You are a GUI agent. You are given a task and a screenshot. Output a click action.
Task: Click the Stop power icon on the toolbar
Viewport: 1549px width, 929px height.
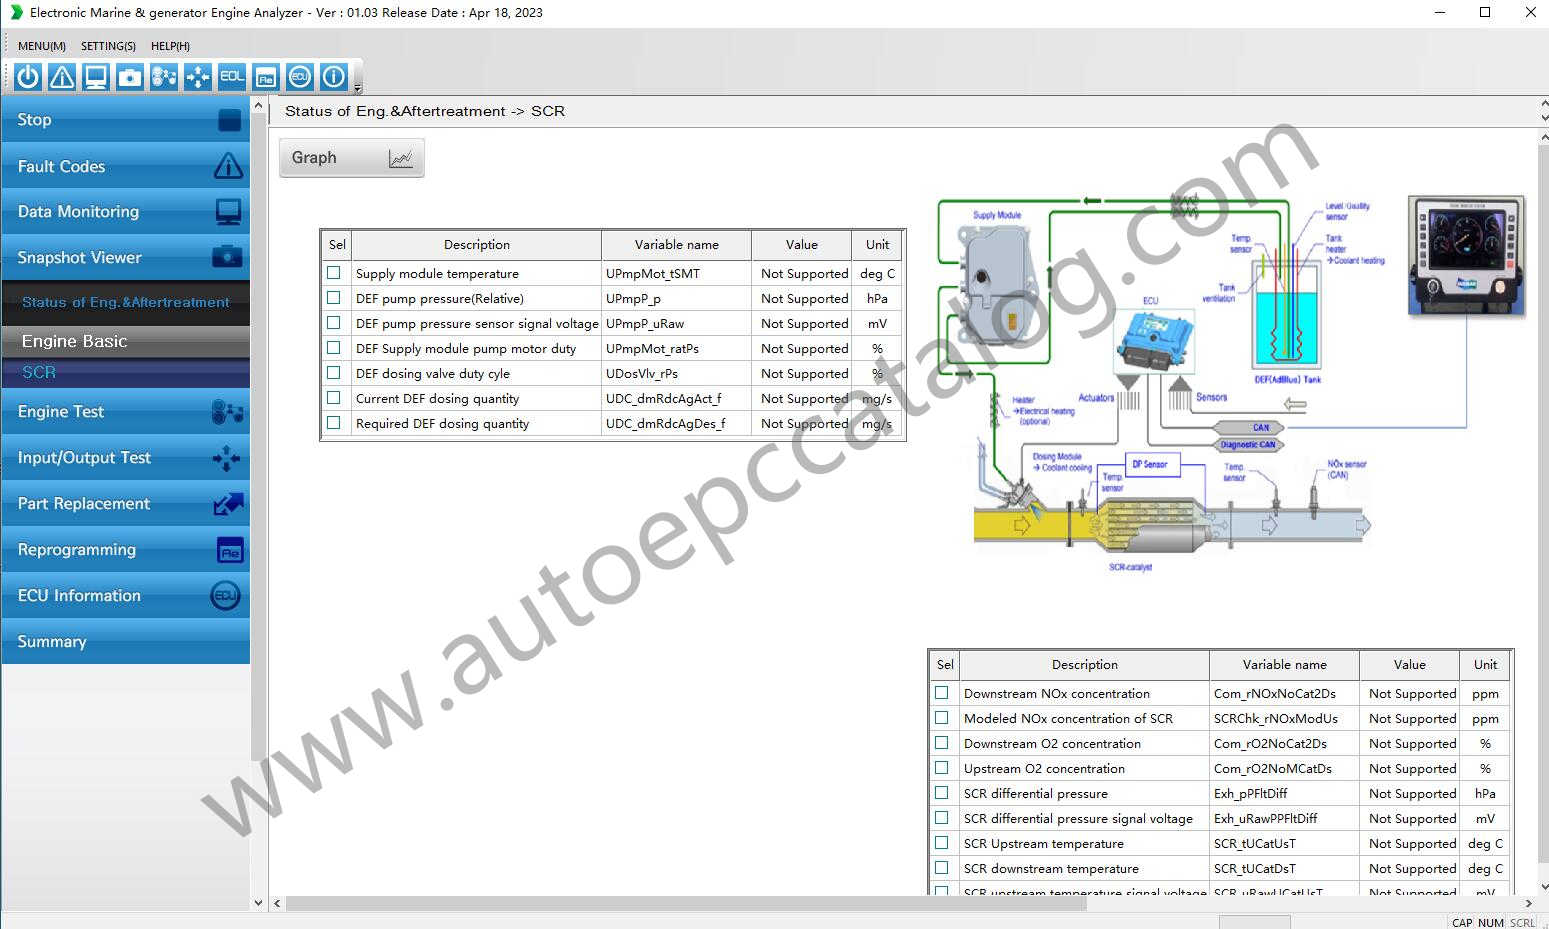(27, 77)
